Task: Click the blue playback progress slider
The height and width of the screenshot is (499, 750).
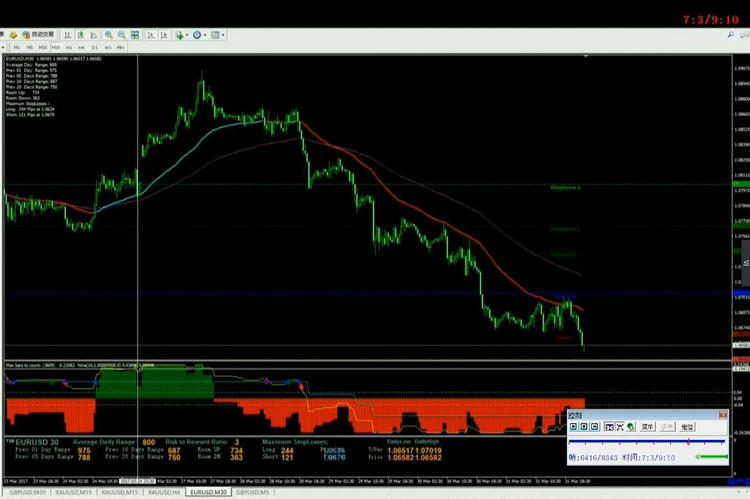Action: pos(646,441)
